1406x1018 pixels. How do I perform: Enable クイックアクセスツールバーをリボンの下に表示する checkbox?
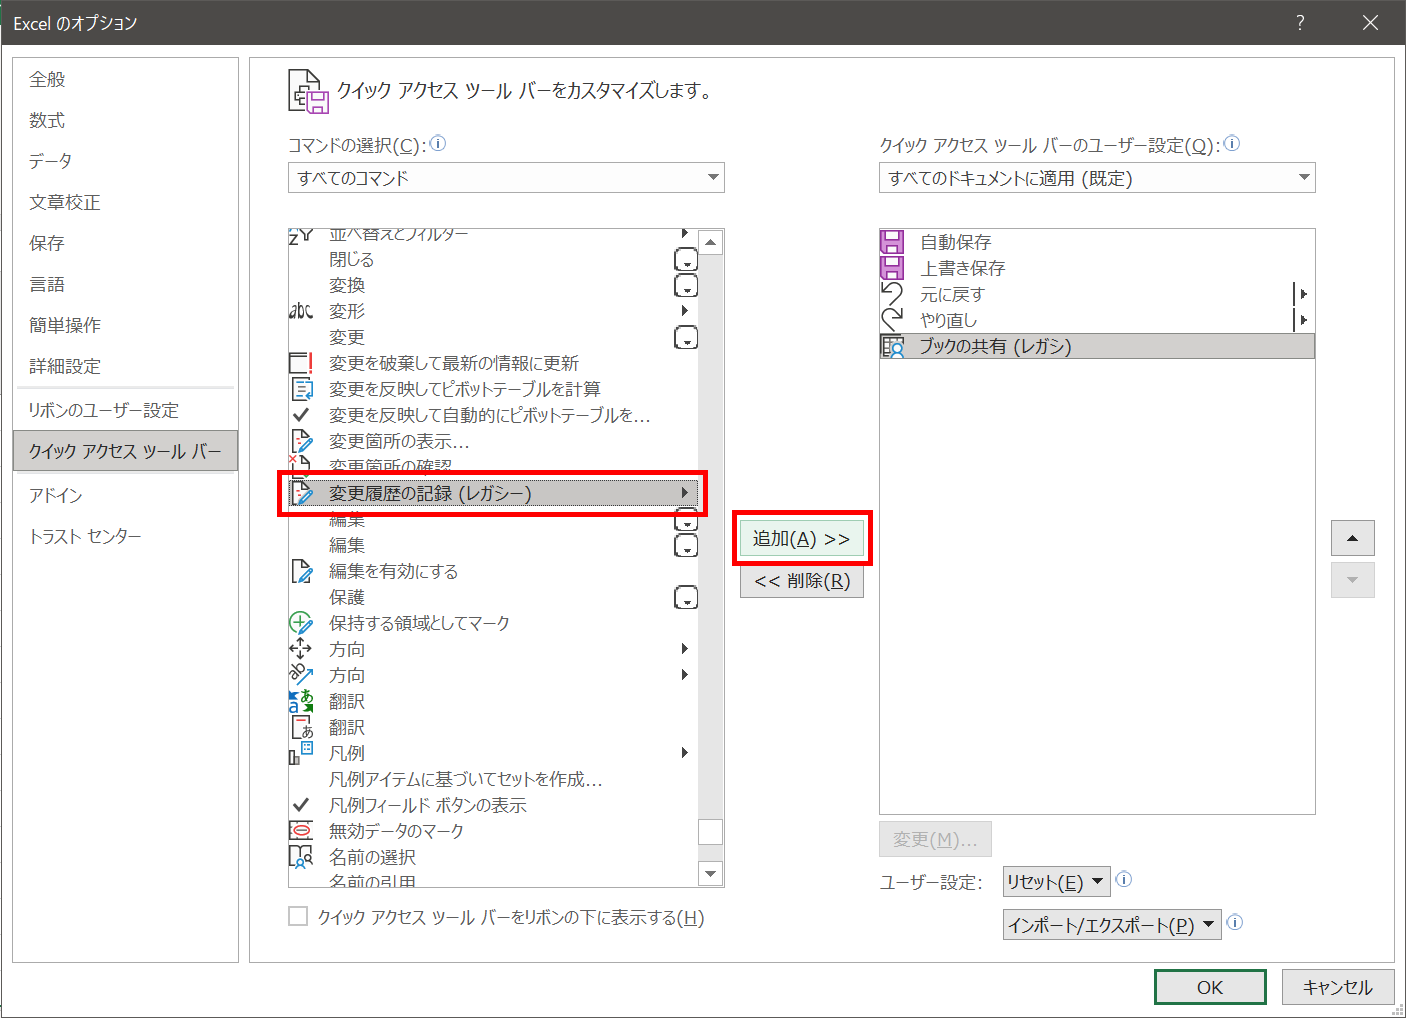point(298,916)
